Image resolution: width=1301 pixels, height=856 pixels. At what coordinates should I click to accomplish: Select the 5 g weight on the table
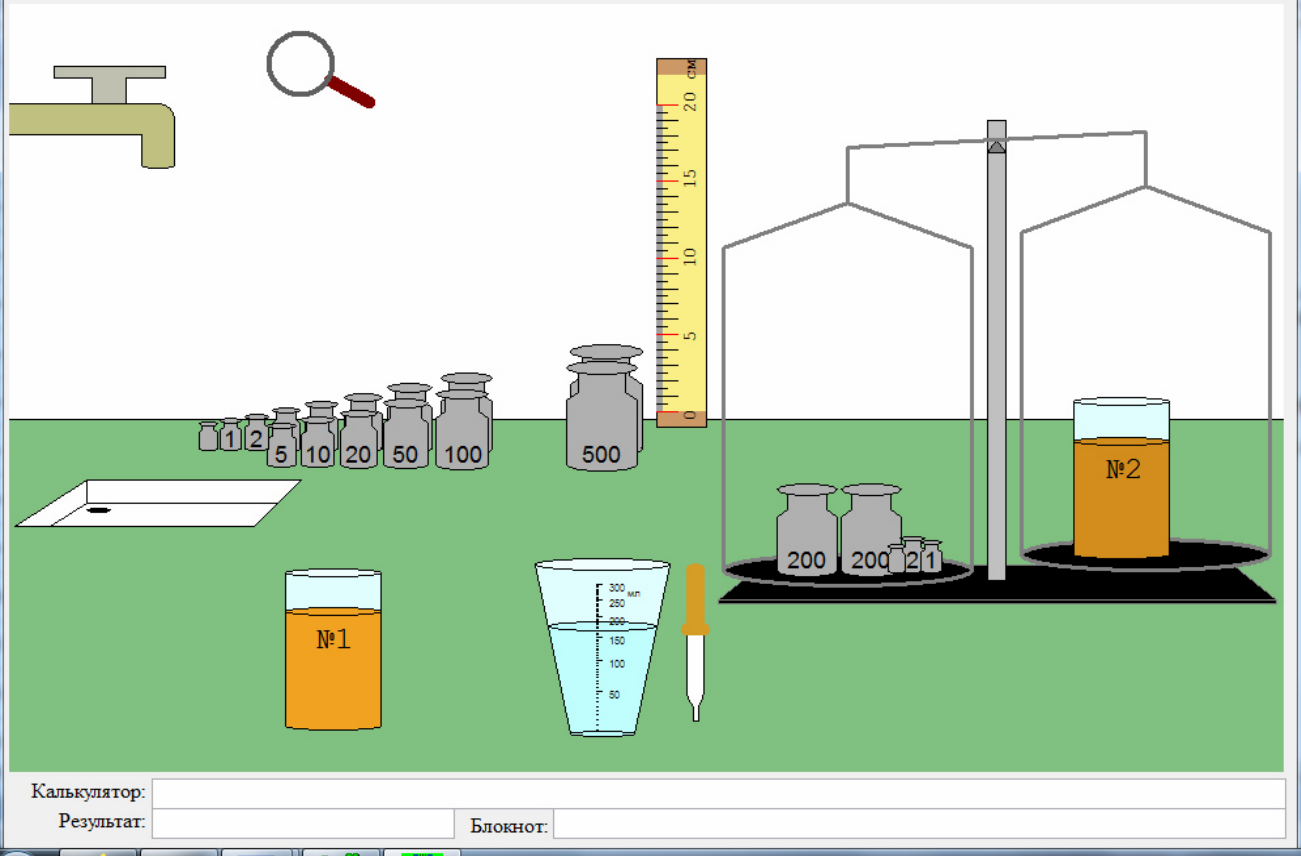pos(282,447)
